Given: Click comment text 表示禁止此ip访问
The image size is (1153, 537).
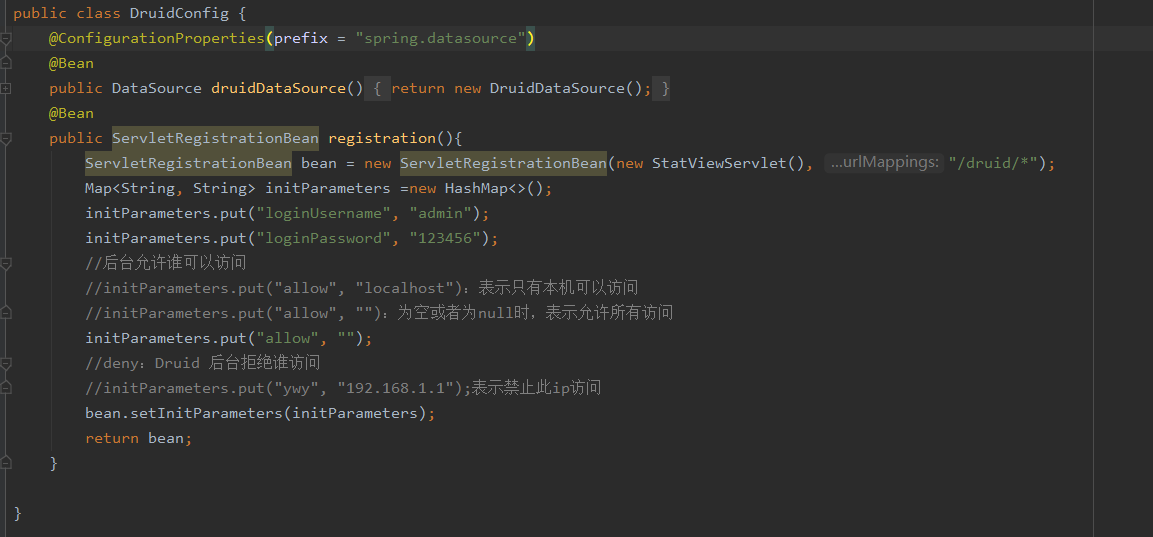Looking at the screenshot, I should click(x=536, y=388).
